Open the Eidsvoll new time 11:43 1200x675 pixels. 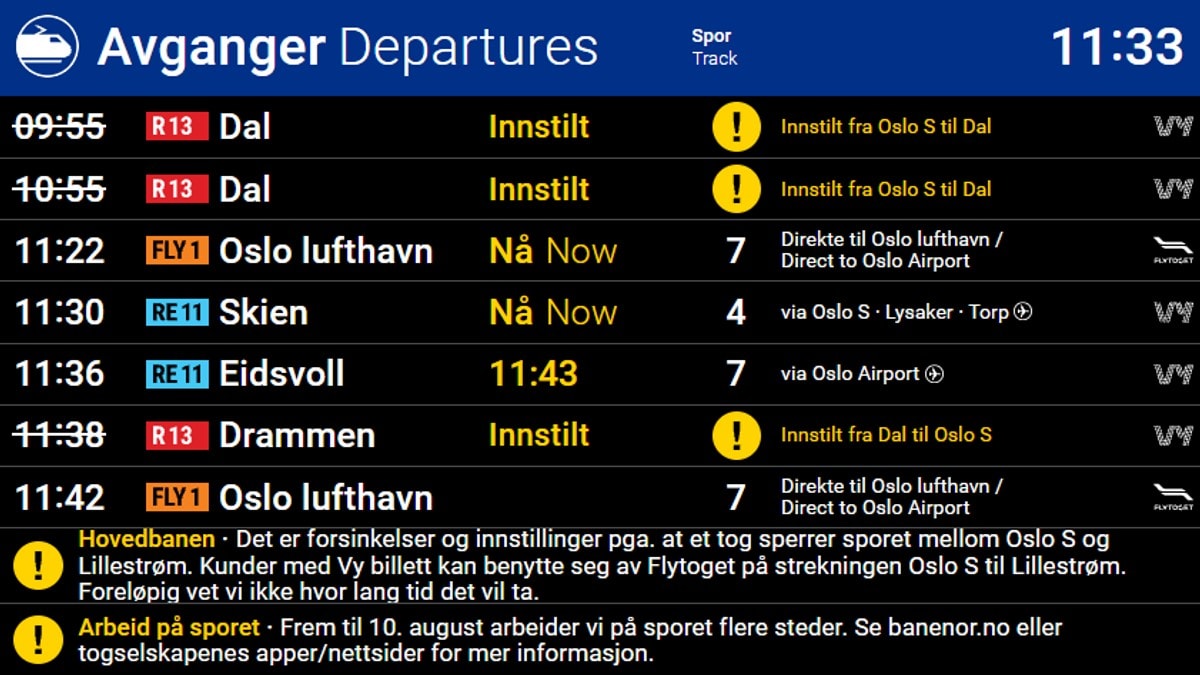(x=533, y=374)
